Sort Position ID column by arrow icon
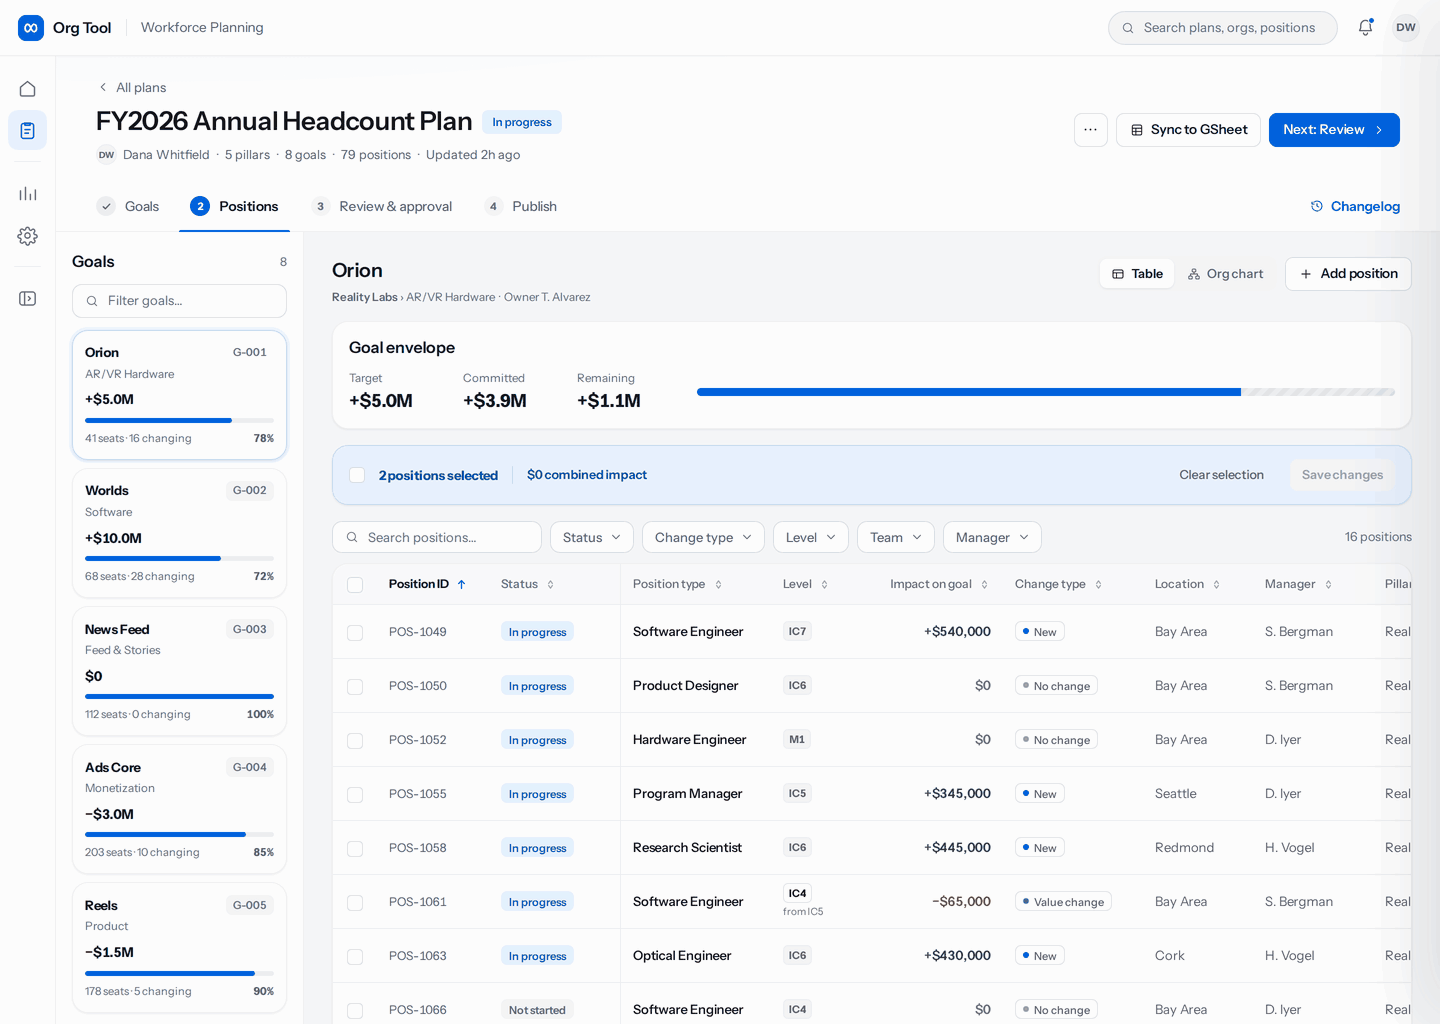Screen dimensions: 1440x1024 coord(461,585)
